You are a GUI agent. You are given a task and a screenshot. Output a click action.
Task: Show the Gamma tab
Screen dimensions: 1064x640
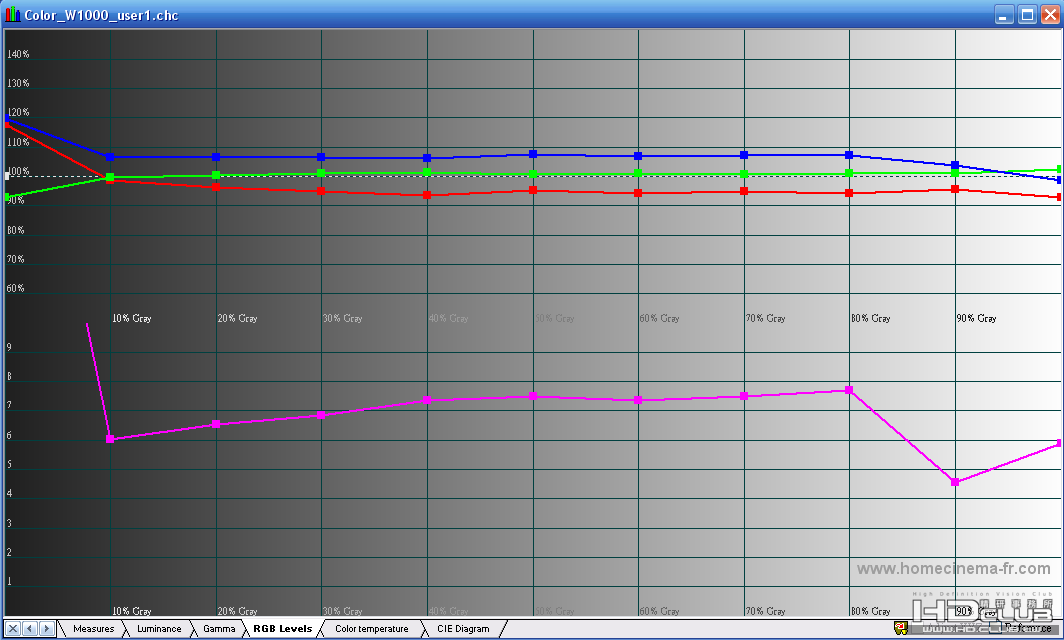tap(219, 628)
